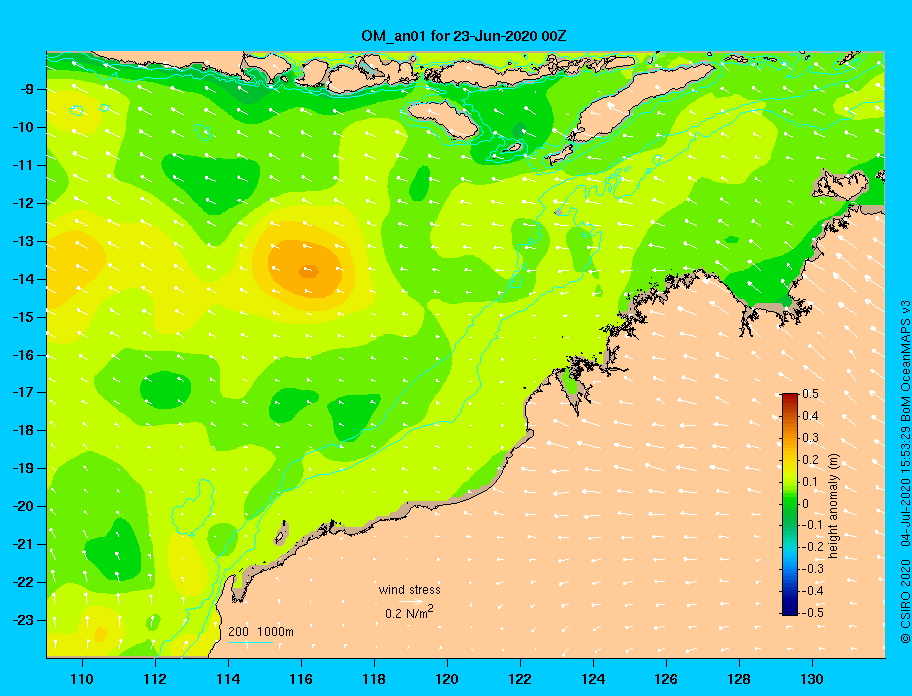Click the 0 label on the color bar
This screenshot has height=696, width=912.
pos(806,504)
